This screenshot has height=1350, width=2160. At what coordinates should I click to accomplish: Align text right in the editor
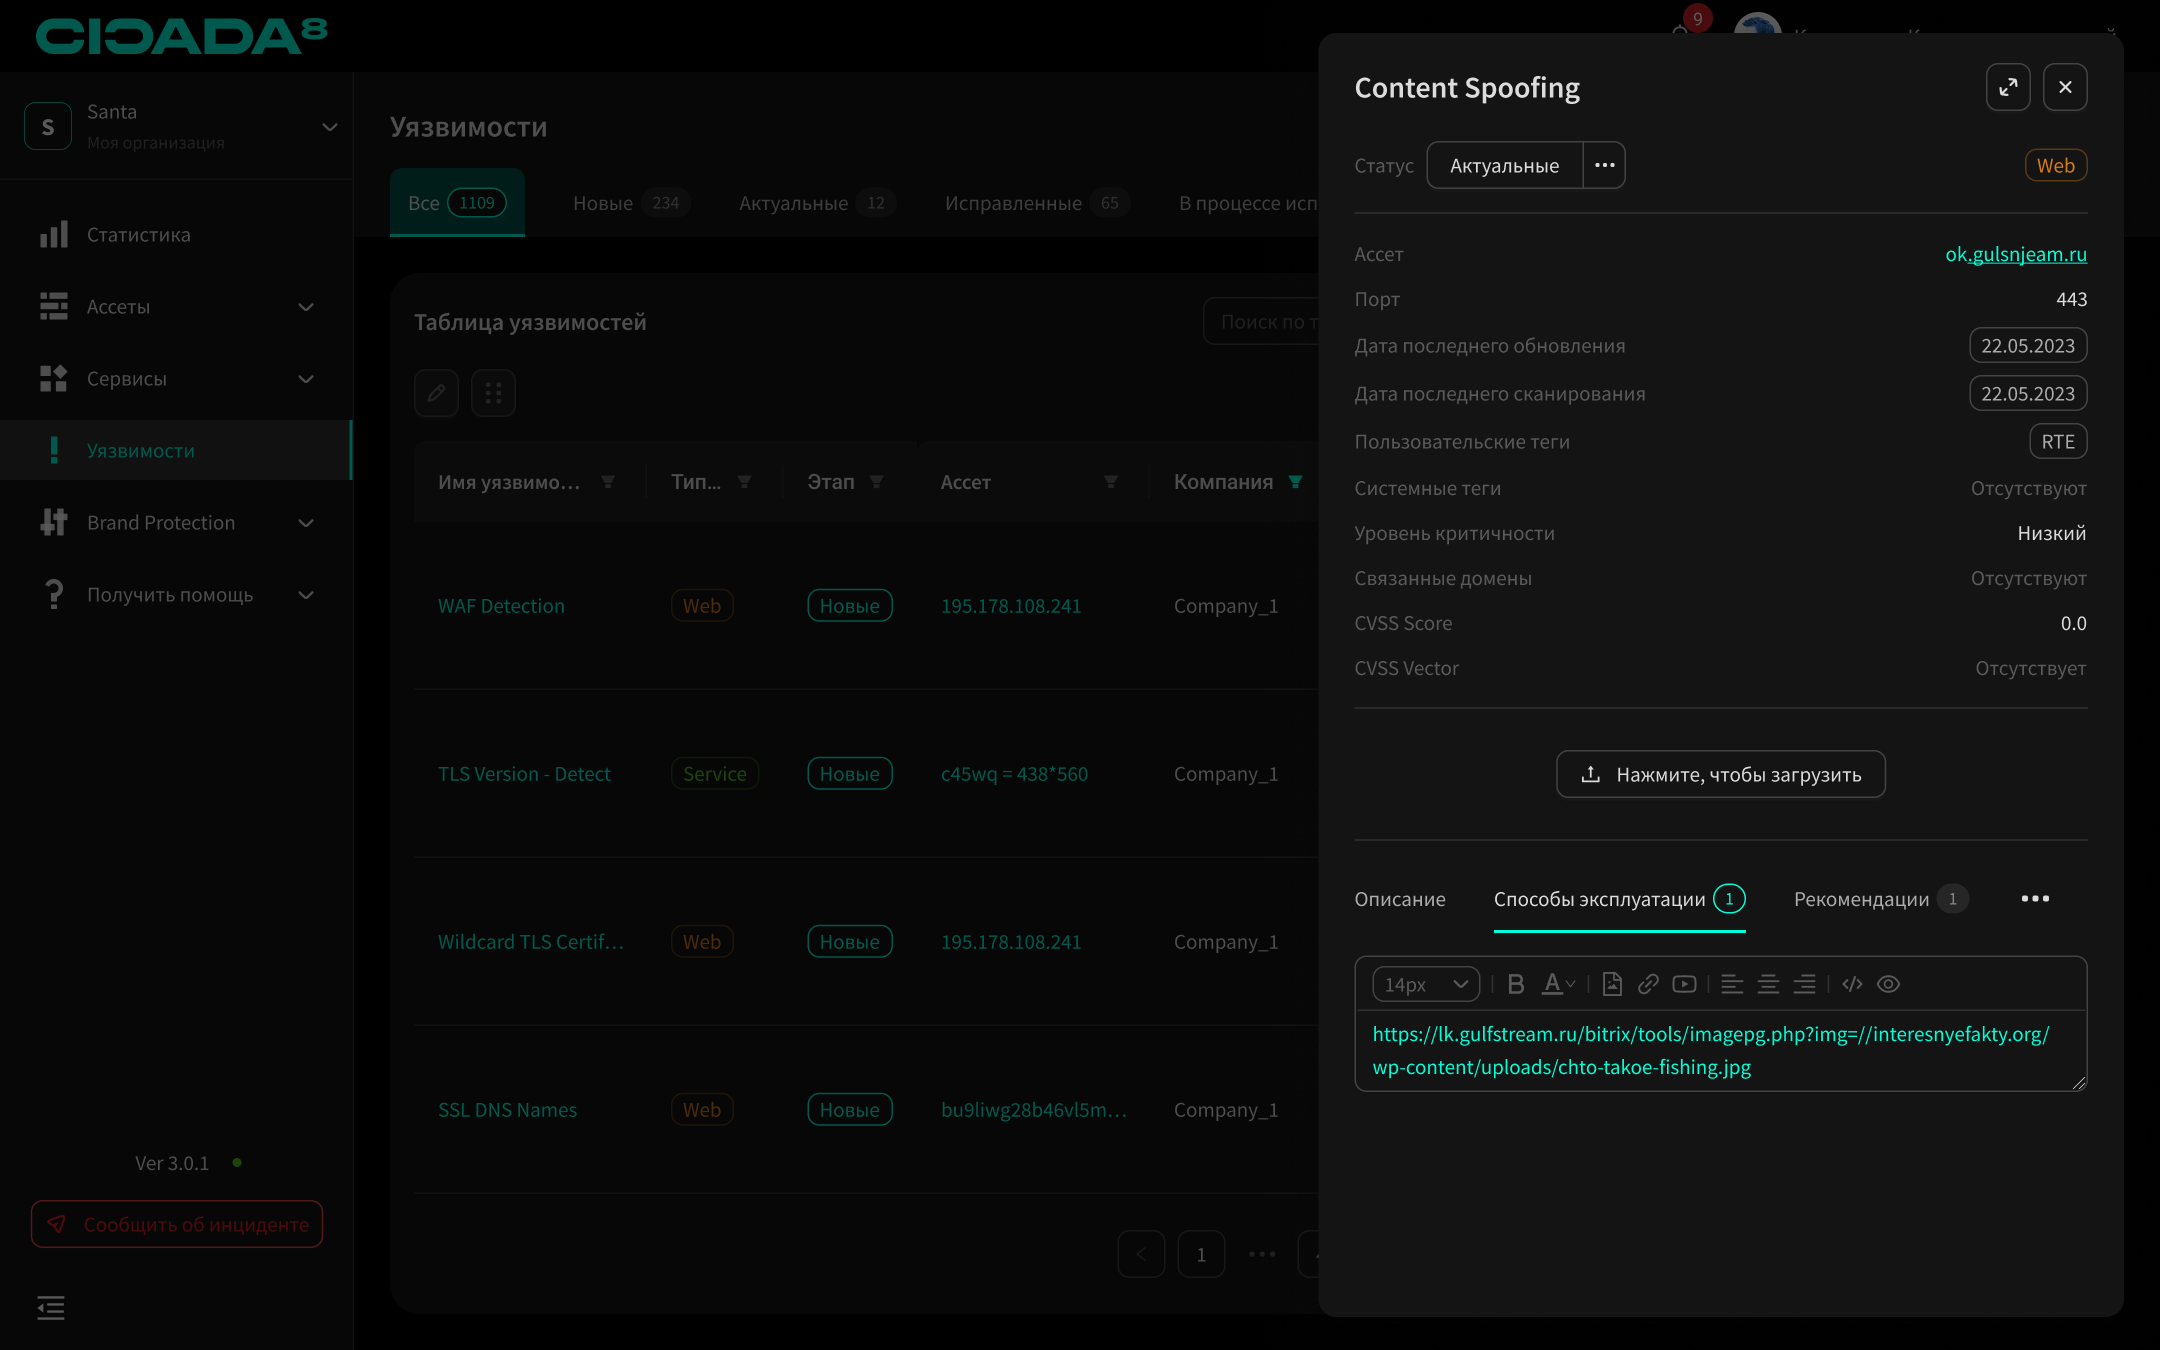1804,984
